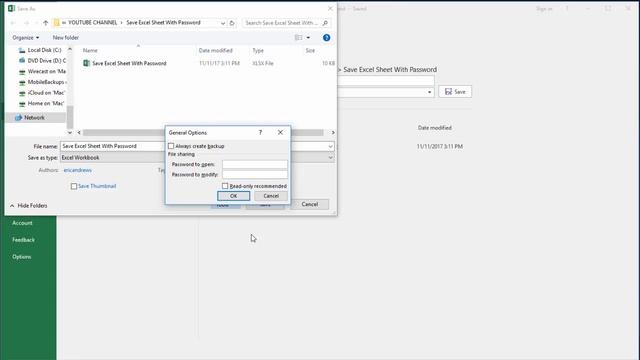Open the help icon in Save As dialog
The width and height of the screenshot is (640, 360).
327,38
